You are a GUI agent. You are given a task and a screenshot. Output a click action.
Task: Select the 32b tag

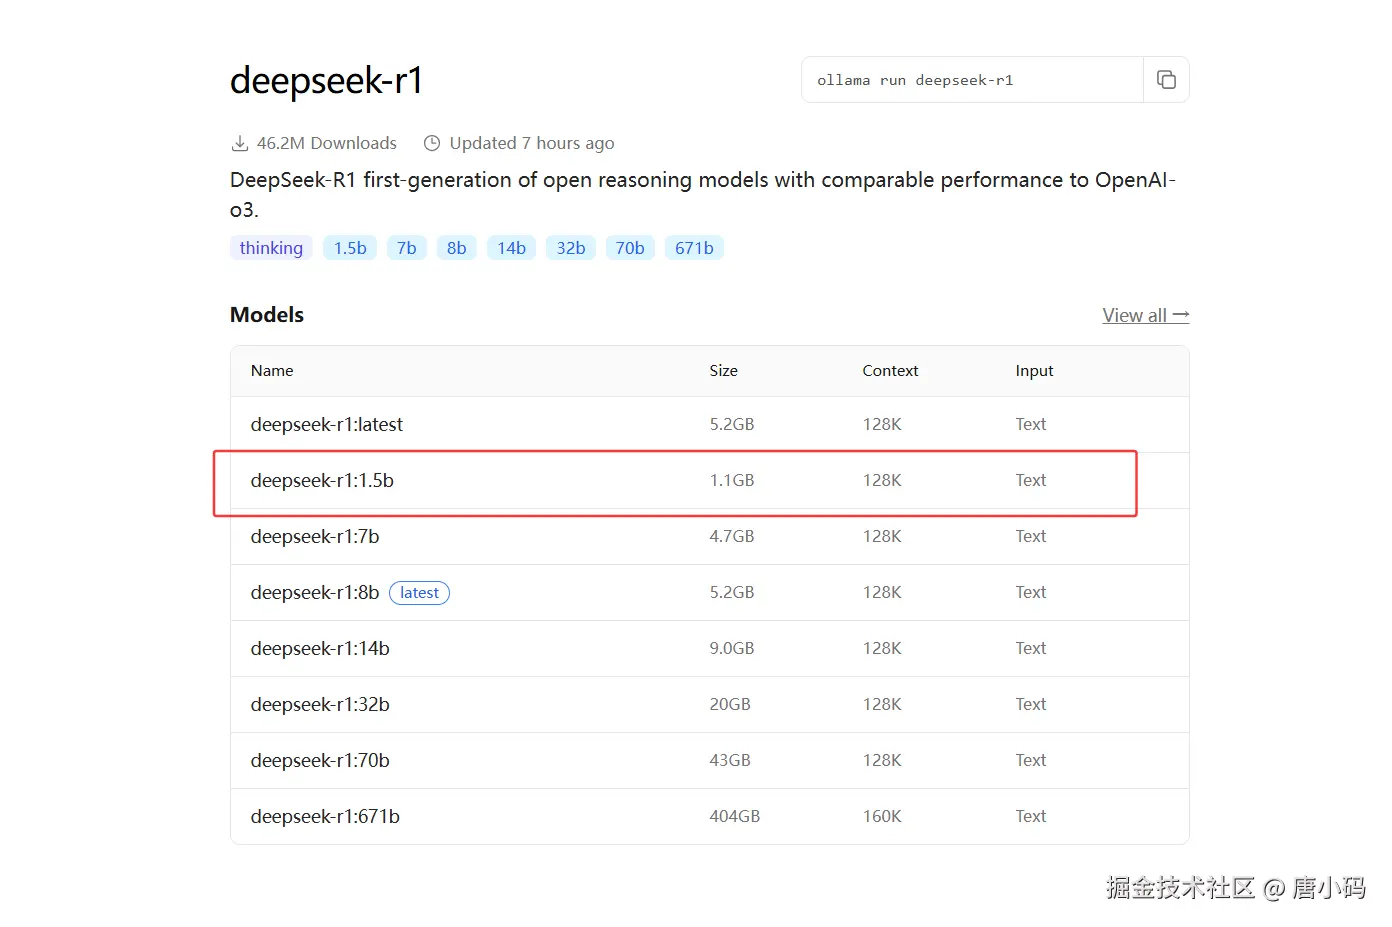tap(571, 248)
